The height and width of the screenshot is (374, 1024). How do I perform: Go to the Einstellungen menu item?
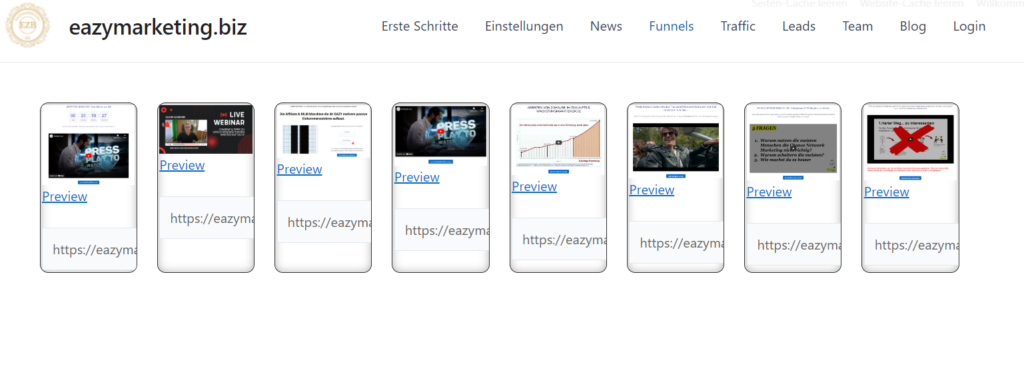click(524, 27)
